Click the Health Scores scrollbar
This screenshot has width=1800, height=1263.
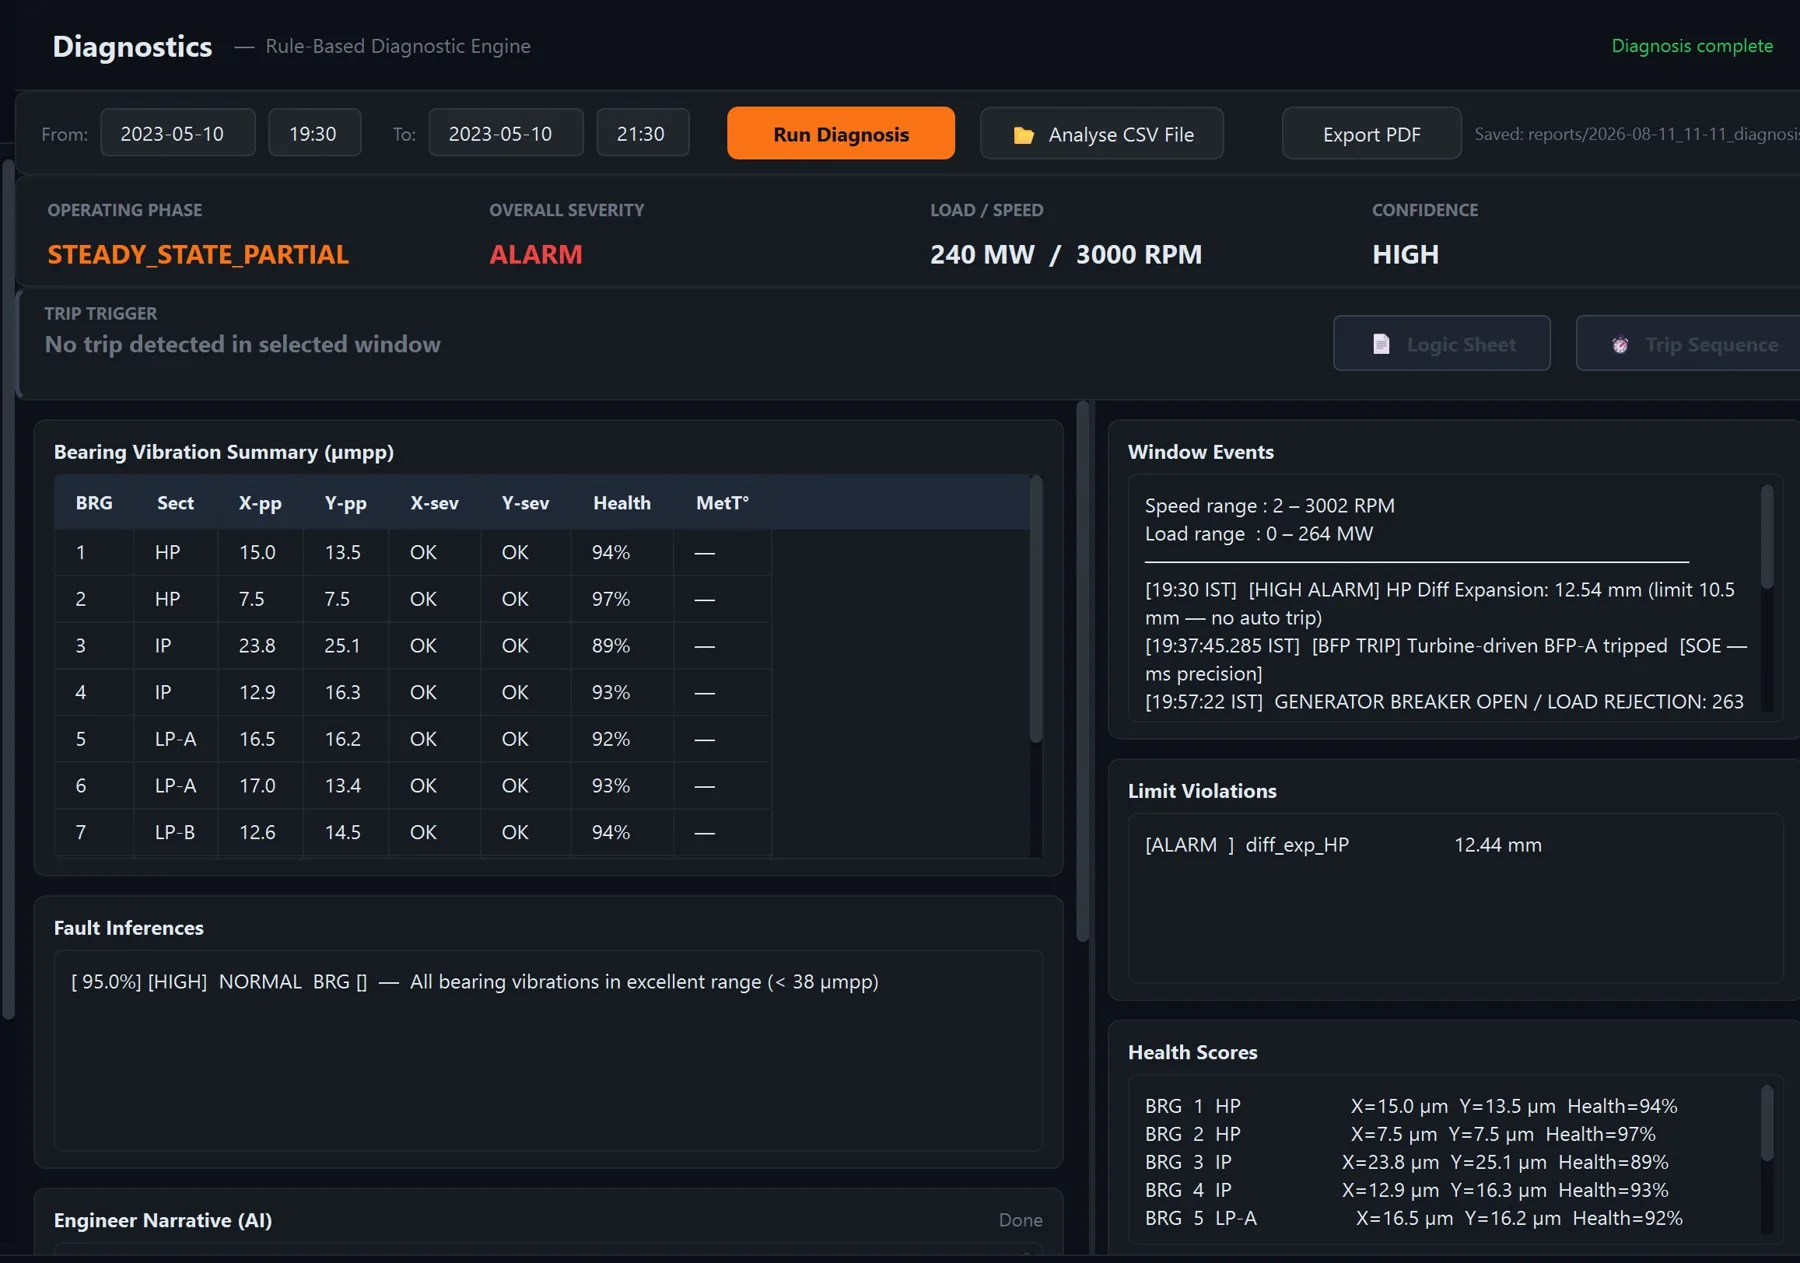[x=1767, y=1123]
